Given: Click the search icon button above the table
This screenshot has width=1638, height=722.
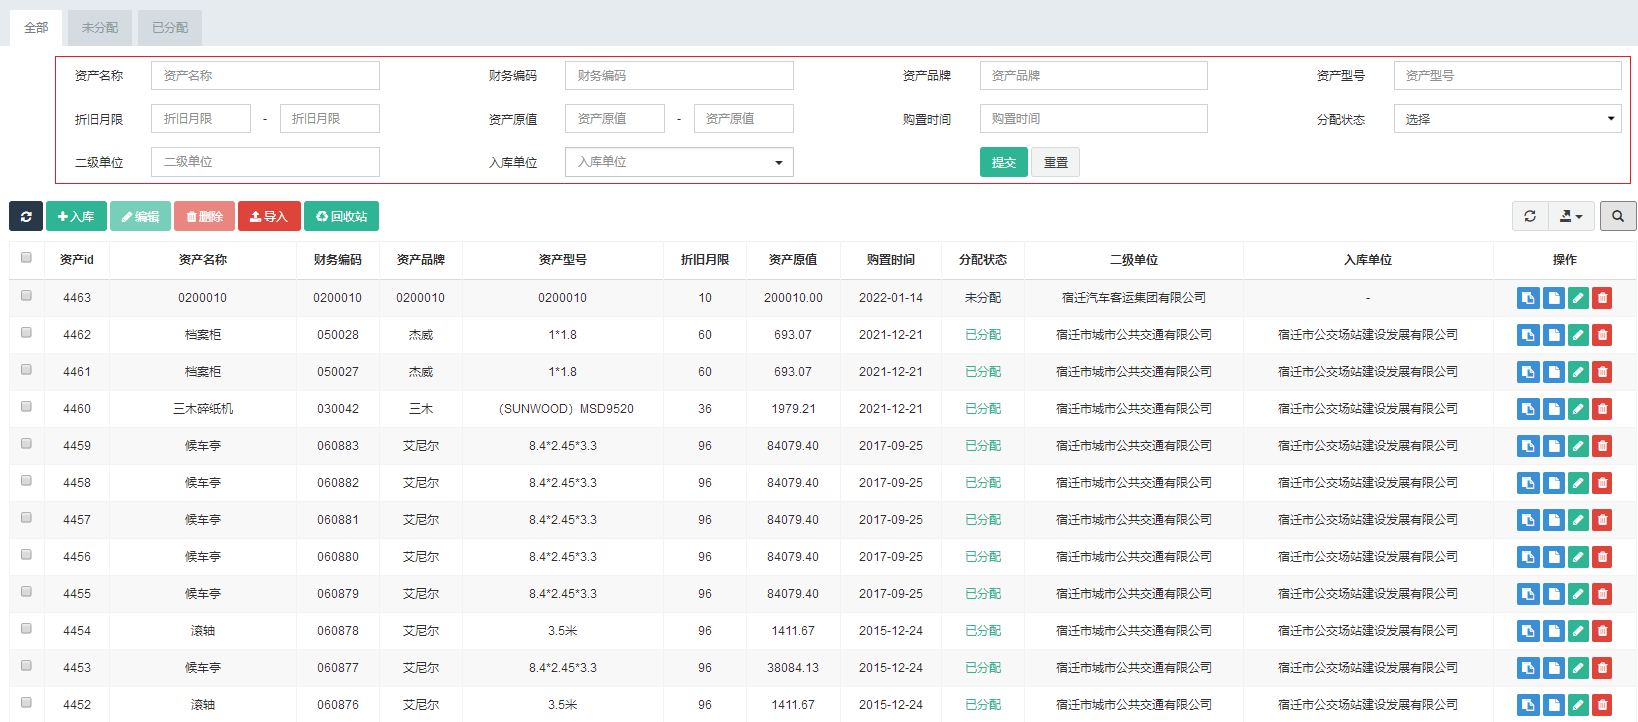Looking at the screenshot, I should 1617,216.
